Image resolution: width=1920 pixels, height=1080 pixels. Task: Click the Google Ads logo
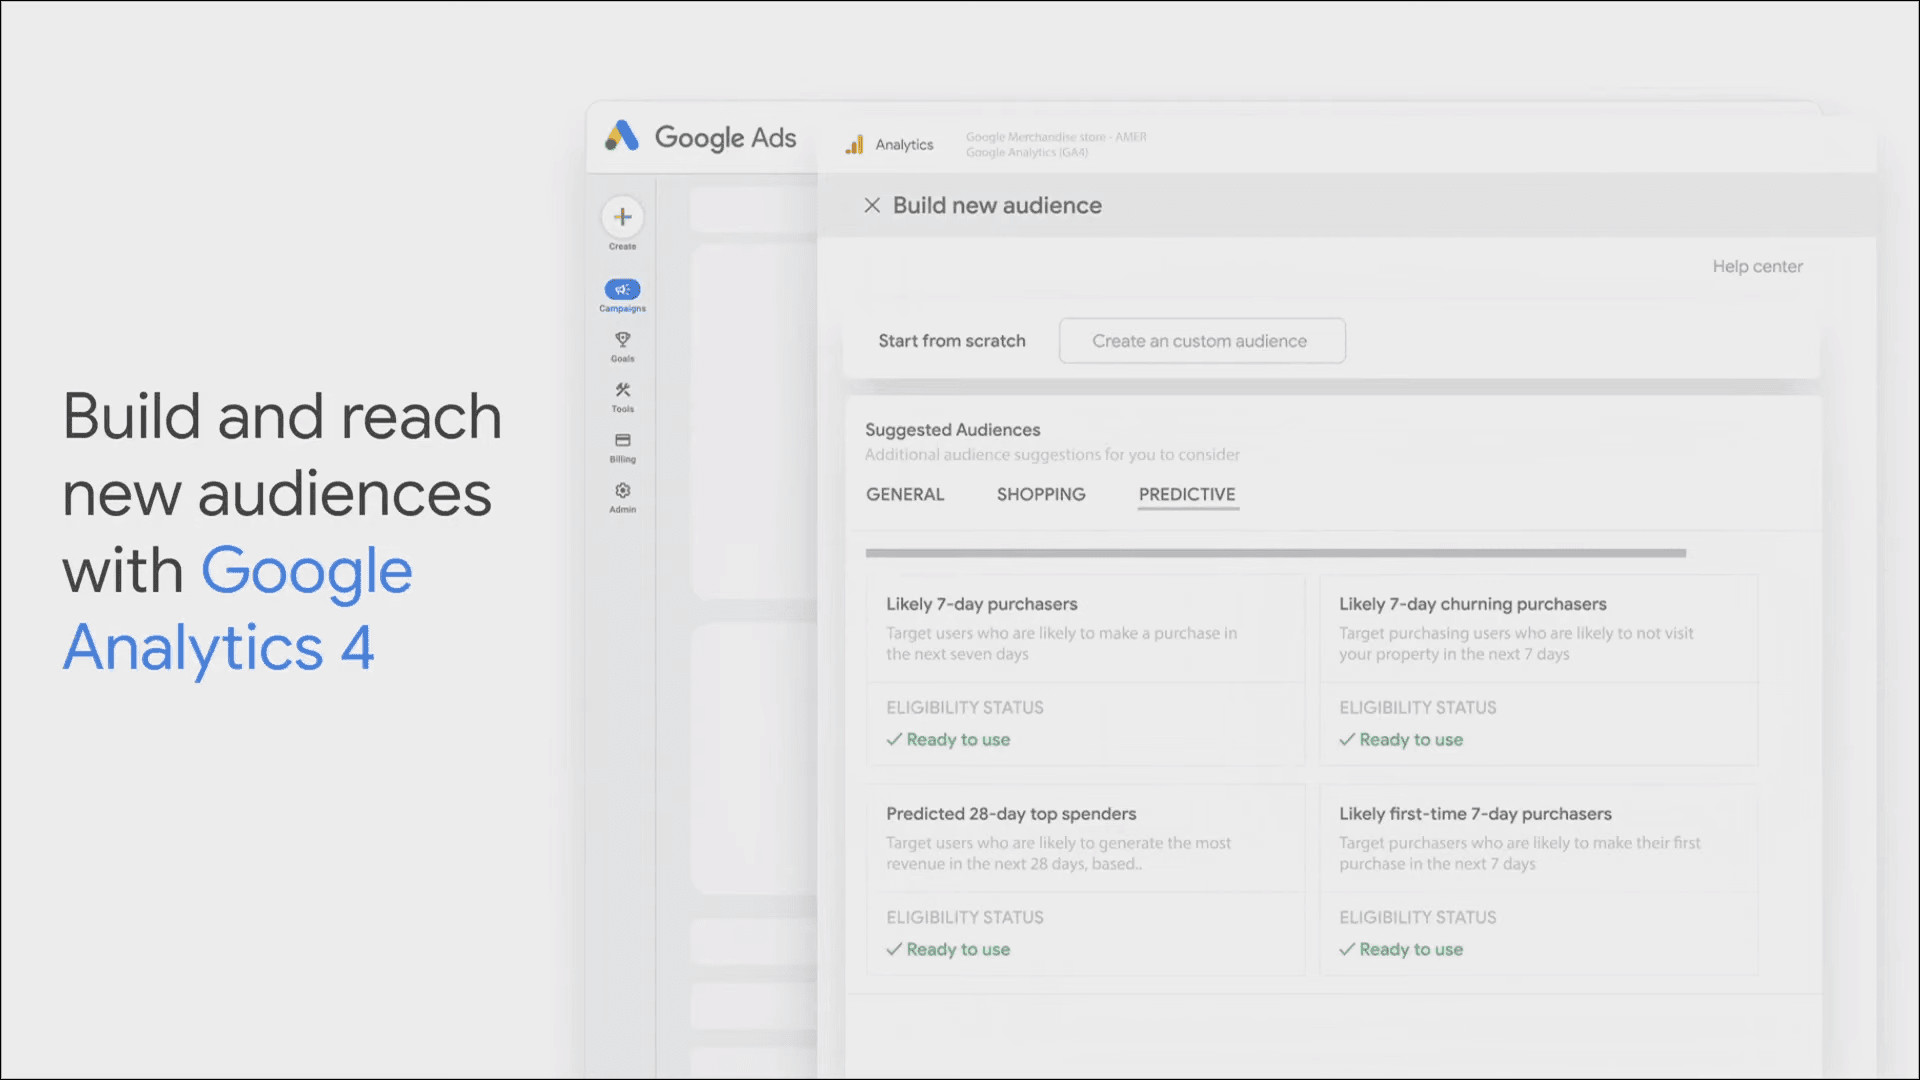click(700, 137)
